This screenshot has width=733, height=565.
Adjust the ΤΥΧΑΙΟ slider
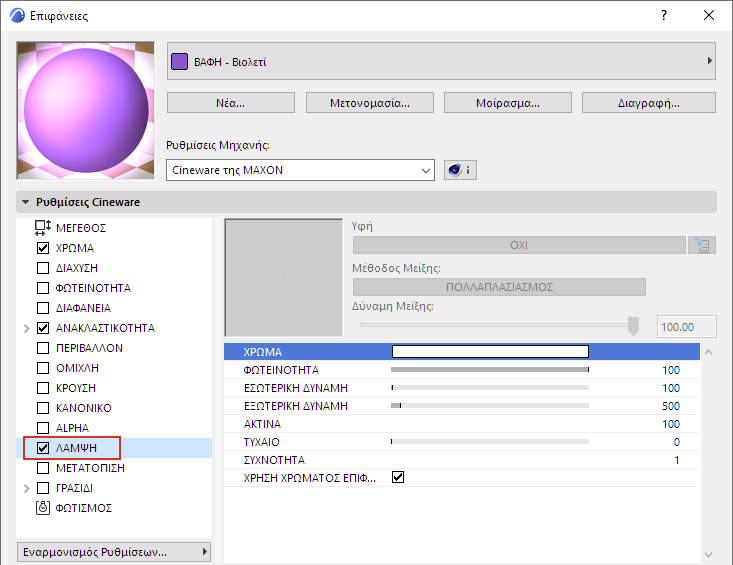(x=490, y=441)
